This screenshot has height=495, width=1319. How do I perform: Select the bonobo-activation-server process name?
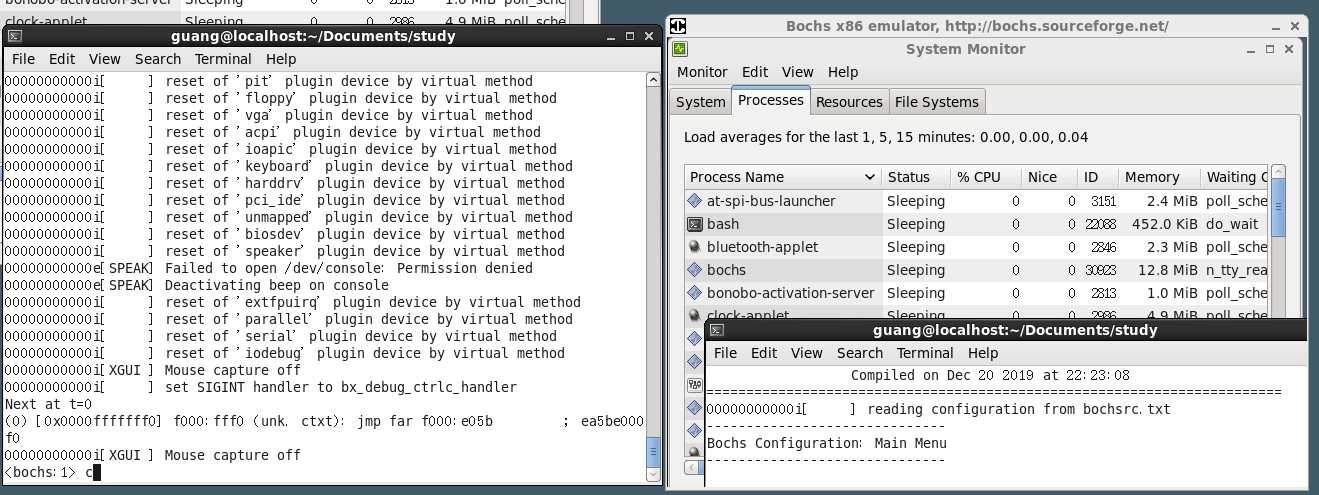click(x=790, y=293)
